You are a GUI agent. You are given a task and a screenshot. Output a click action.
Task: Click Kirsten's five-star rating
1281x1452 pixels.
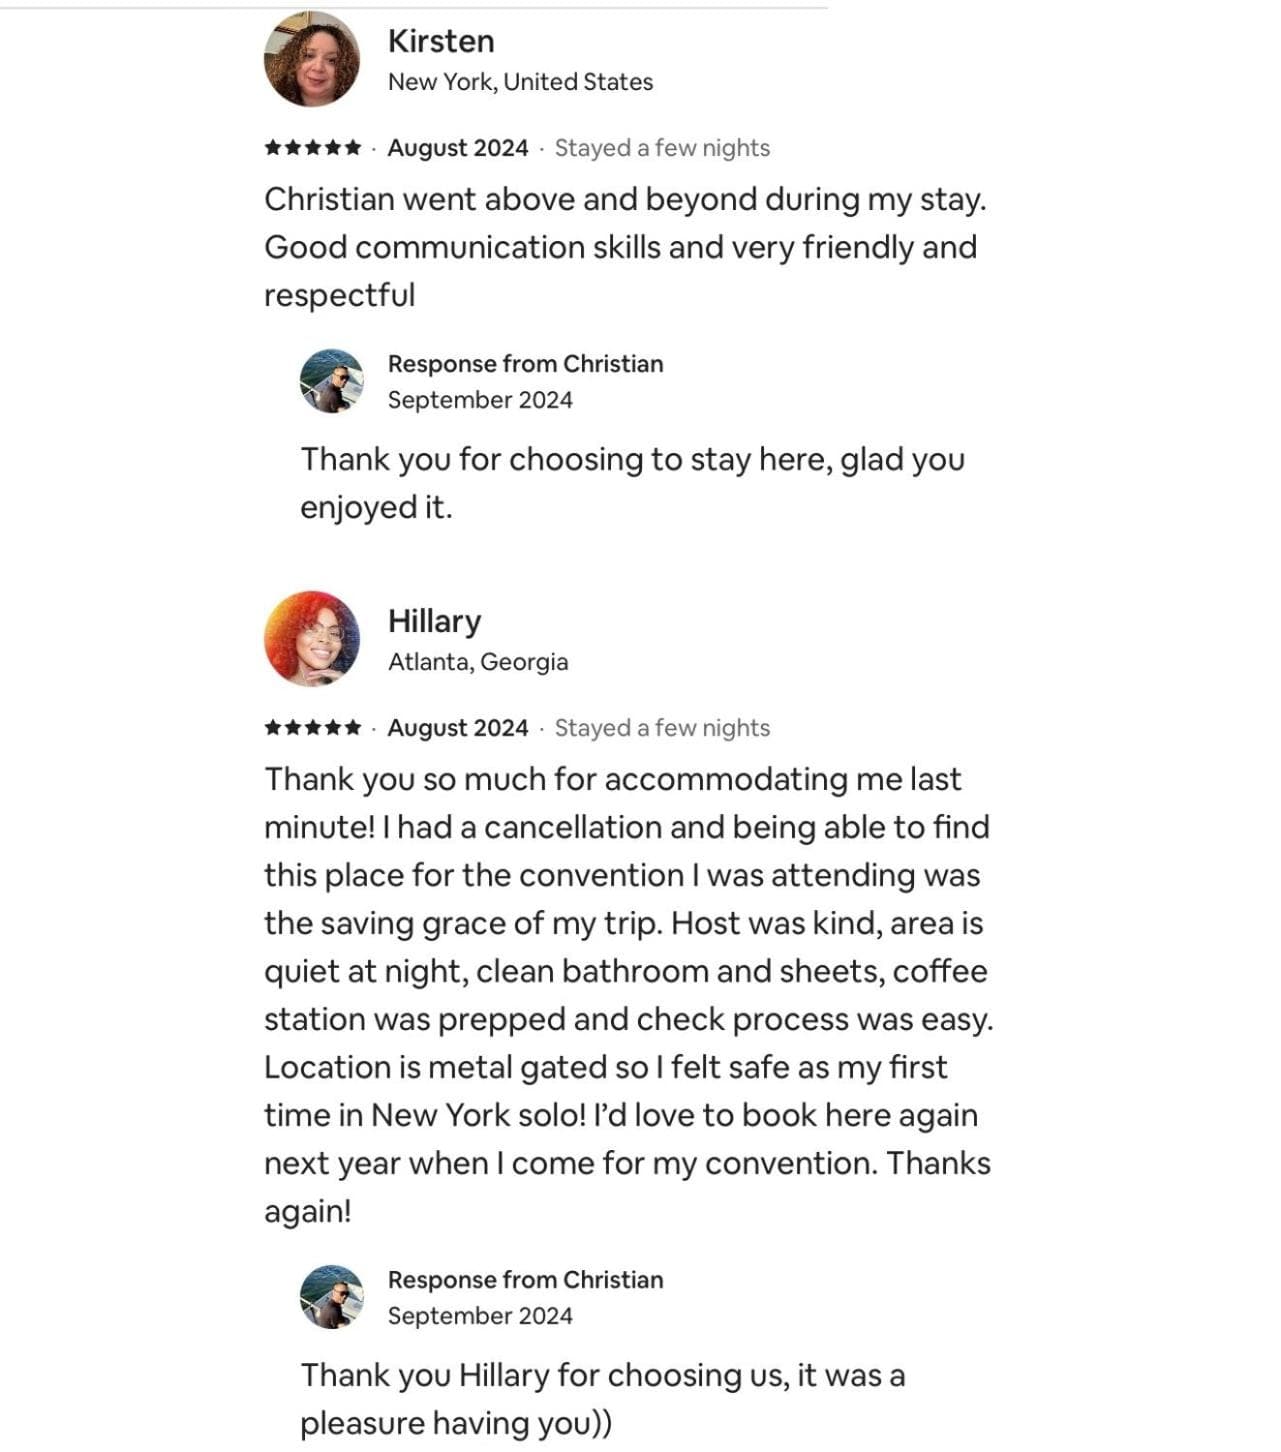(313, 148)
